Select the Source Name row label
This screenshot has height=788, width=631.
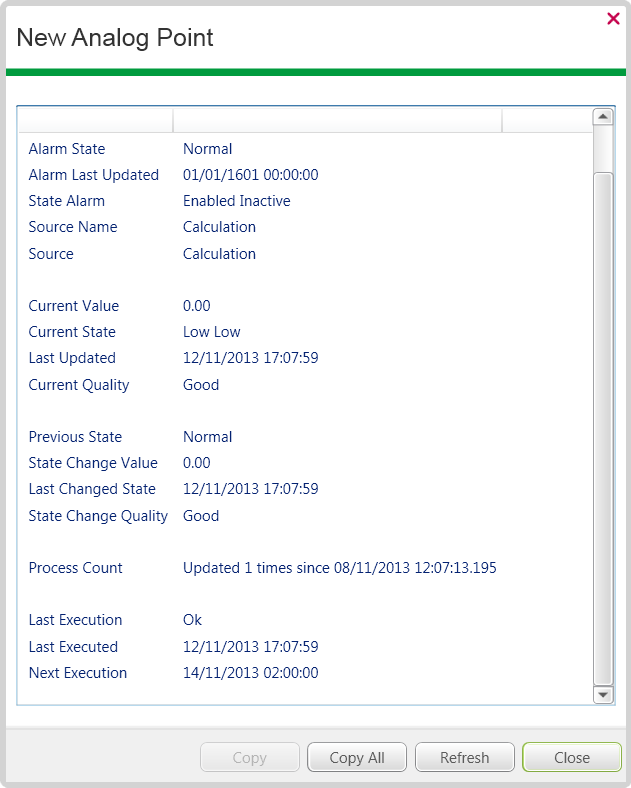point(73,227)
